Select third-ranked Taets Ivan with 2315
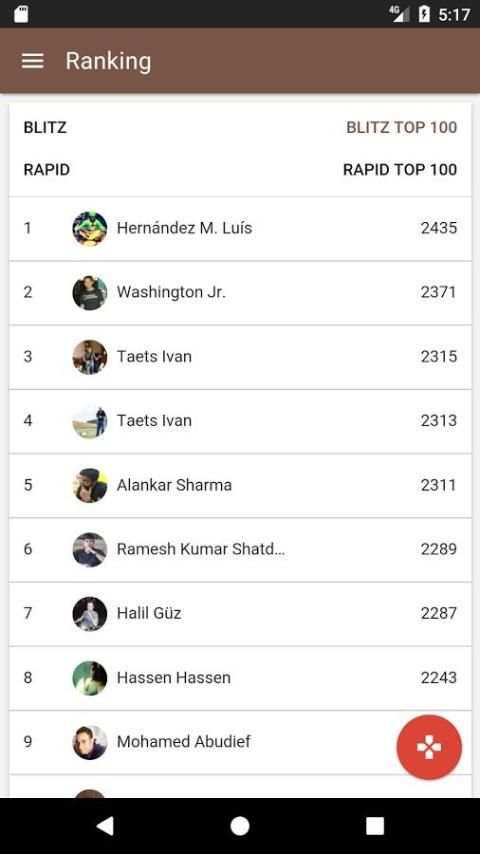Image resolution: width=480 pixels, height=854 pixels. click(240, 357)
